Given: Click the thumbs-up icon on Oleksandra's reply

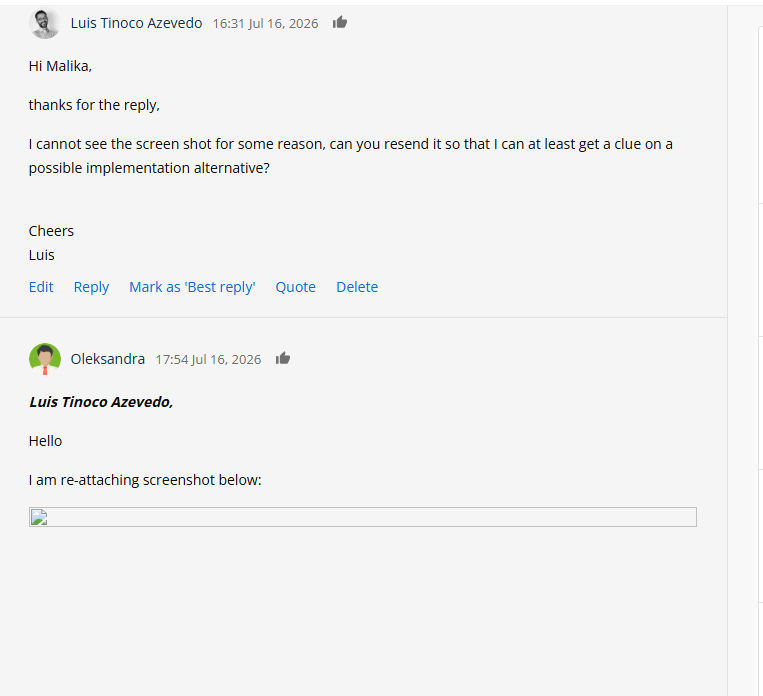Looking at the screenshot, I should pos(283,359).
